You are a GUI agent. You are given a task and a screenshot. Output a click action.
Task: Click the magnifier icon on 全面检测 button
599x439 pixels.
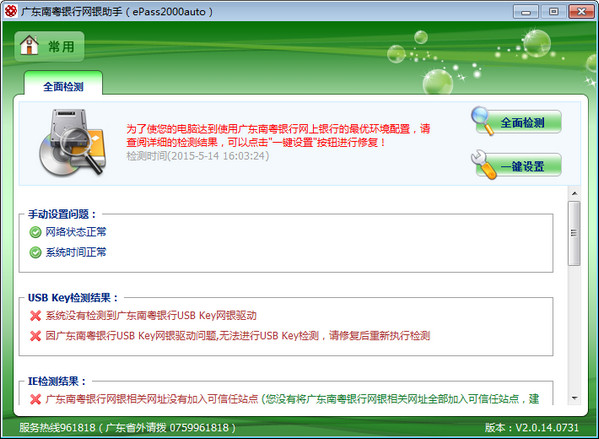point(482,120)
